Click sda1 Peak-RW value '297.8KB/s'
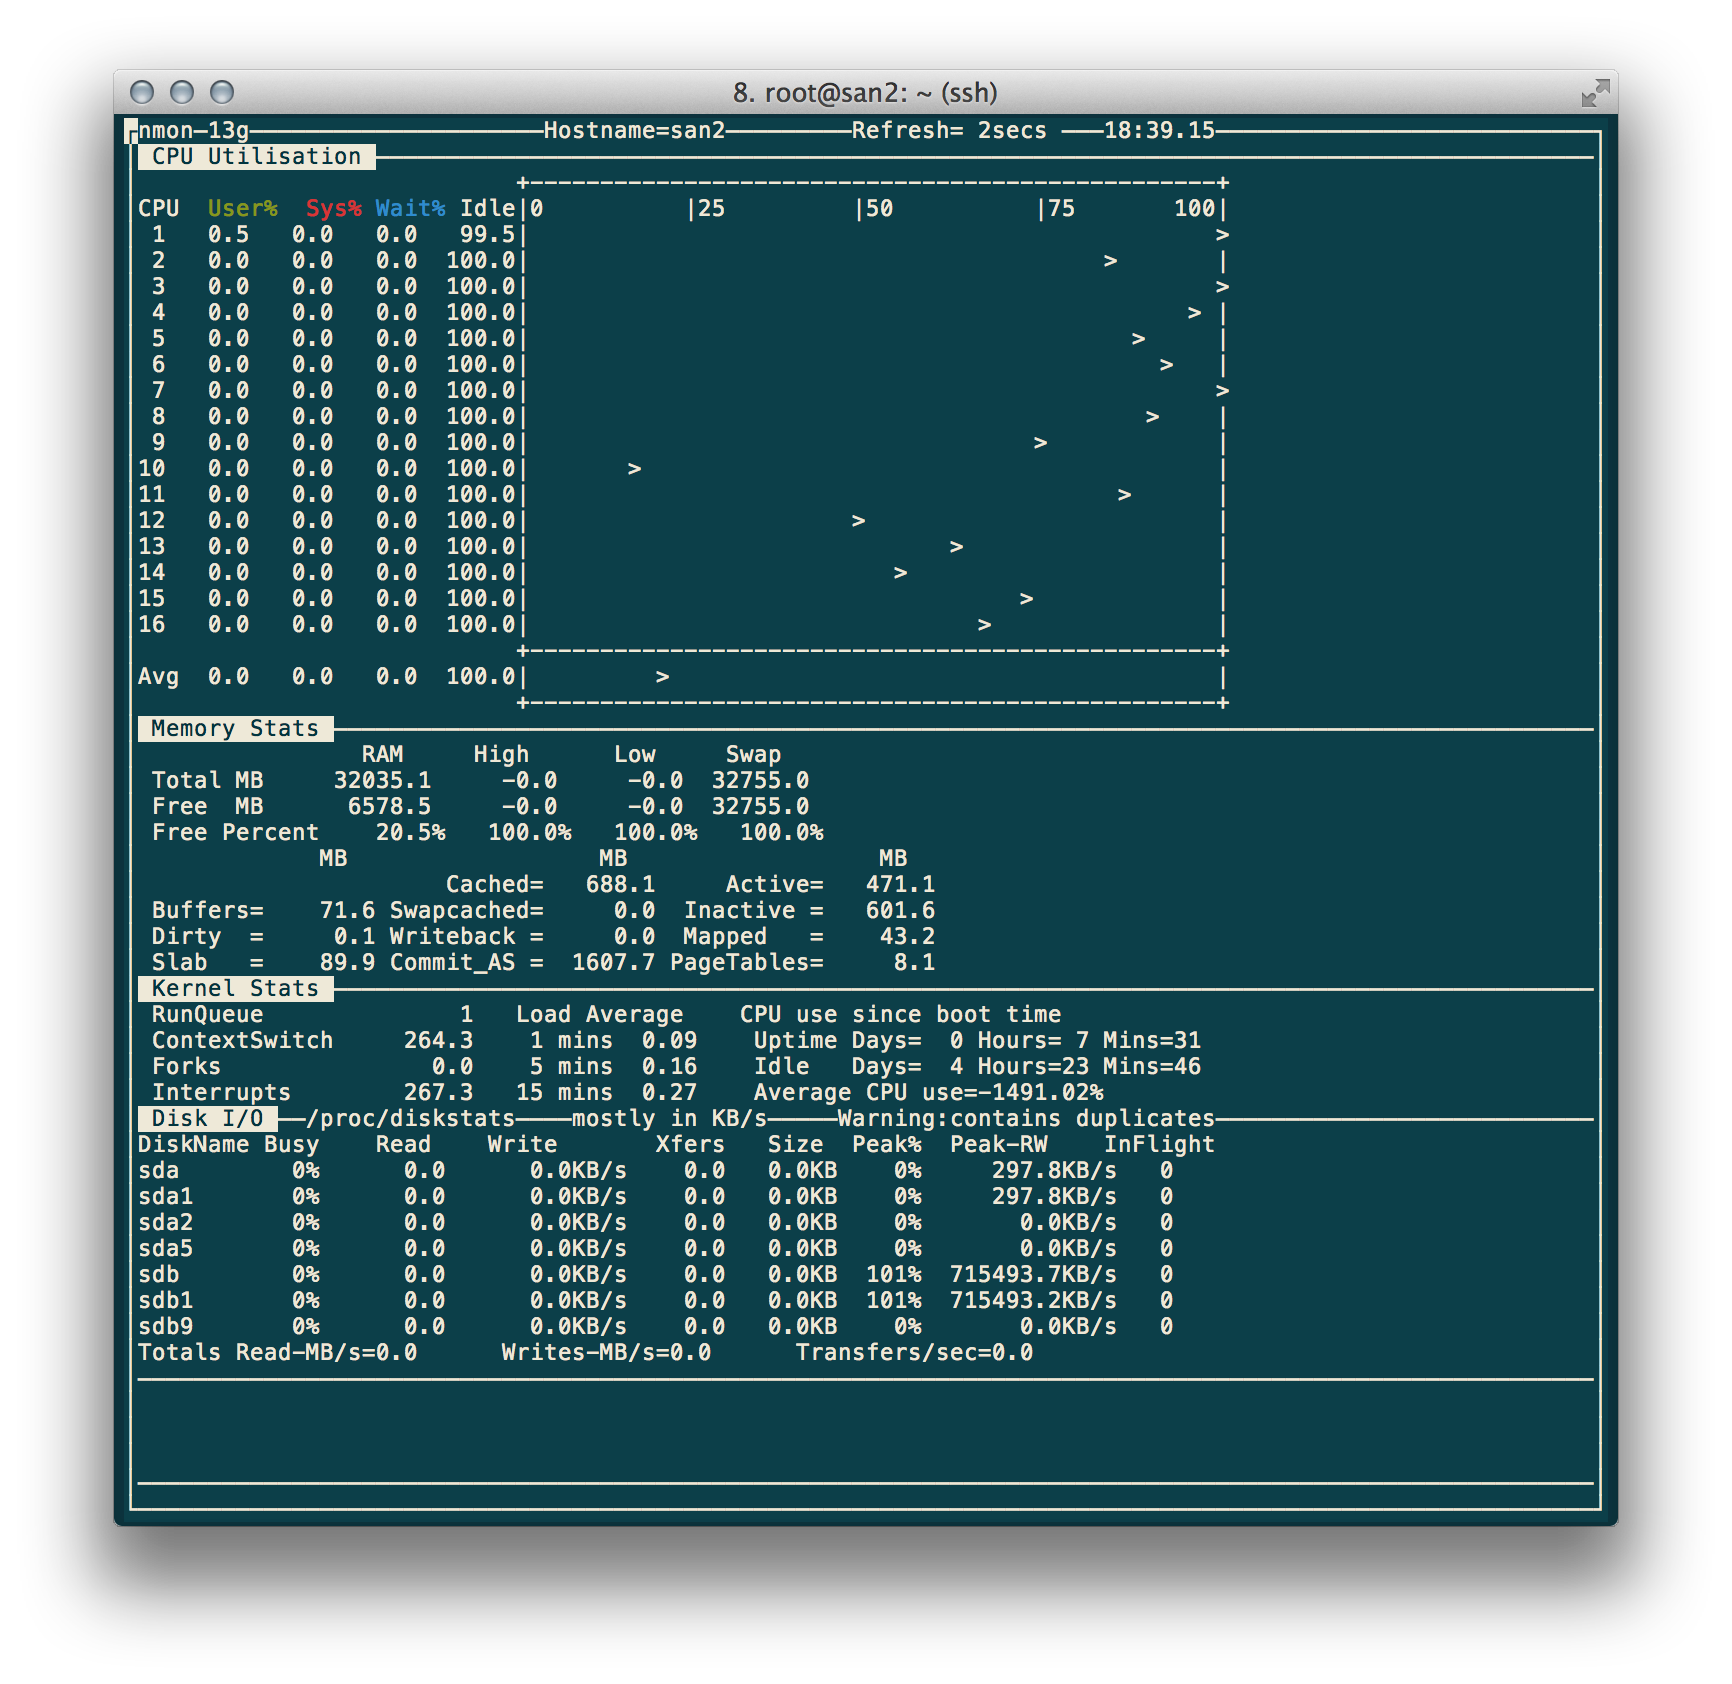The image size is (1732, 1684). 1054,1196
